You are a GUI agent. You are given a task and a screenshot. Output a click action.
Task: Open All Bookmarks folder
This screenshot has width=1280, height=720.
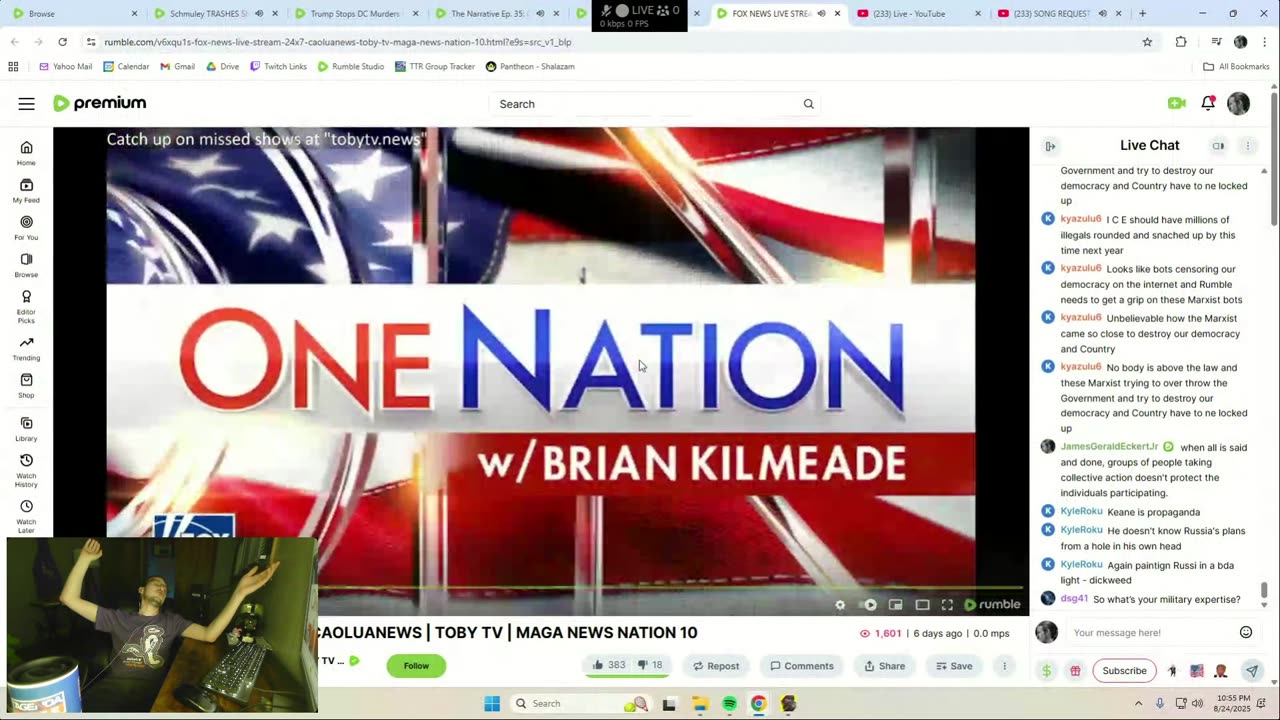click(1236, 66)
